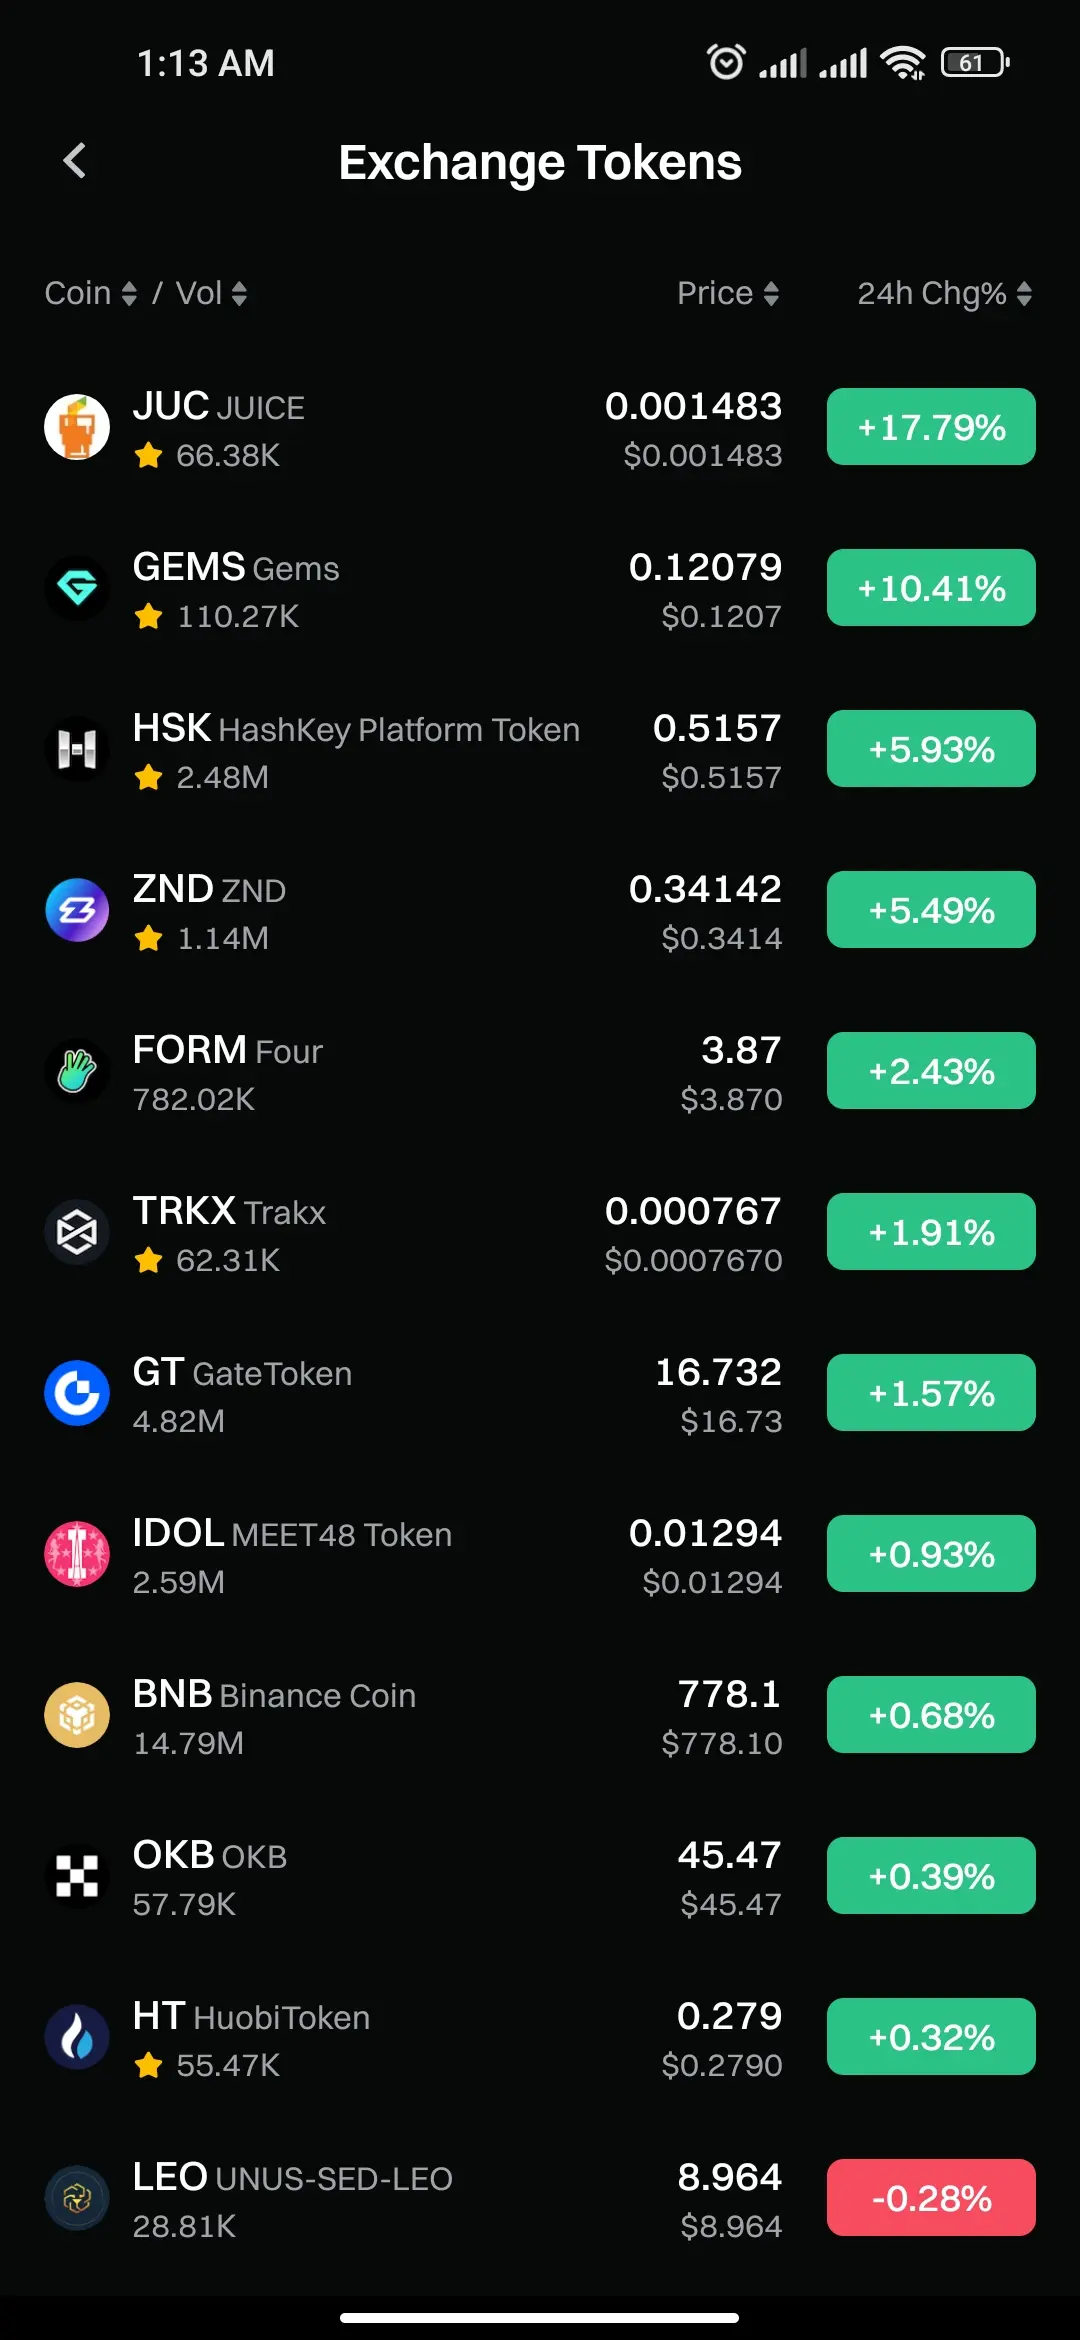Toggle favorite star for TRKX
Viewport: 1080px width, 2340px height.
click(148, 1261)
